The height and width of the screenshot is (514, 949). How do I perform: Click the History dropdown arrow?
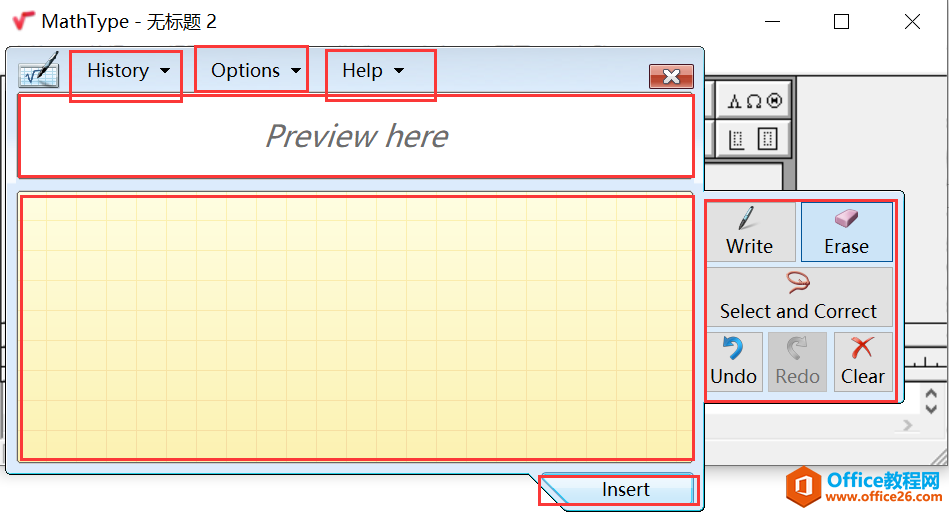click(x=165, y=71)
